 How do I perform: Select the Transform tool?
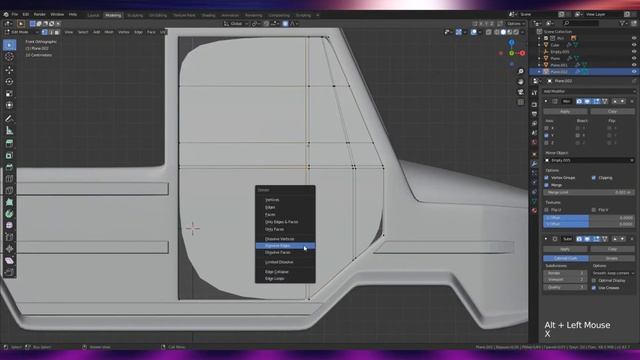tap(9, 105)
